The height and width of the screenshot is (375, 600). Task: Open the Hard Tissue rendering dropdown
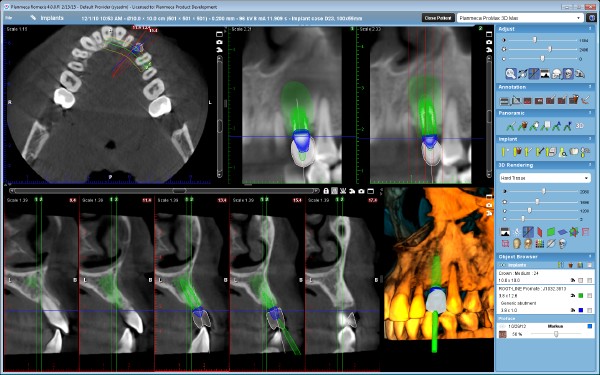(545, 178)
